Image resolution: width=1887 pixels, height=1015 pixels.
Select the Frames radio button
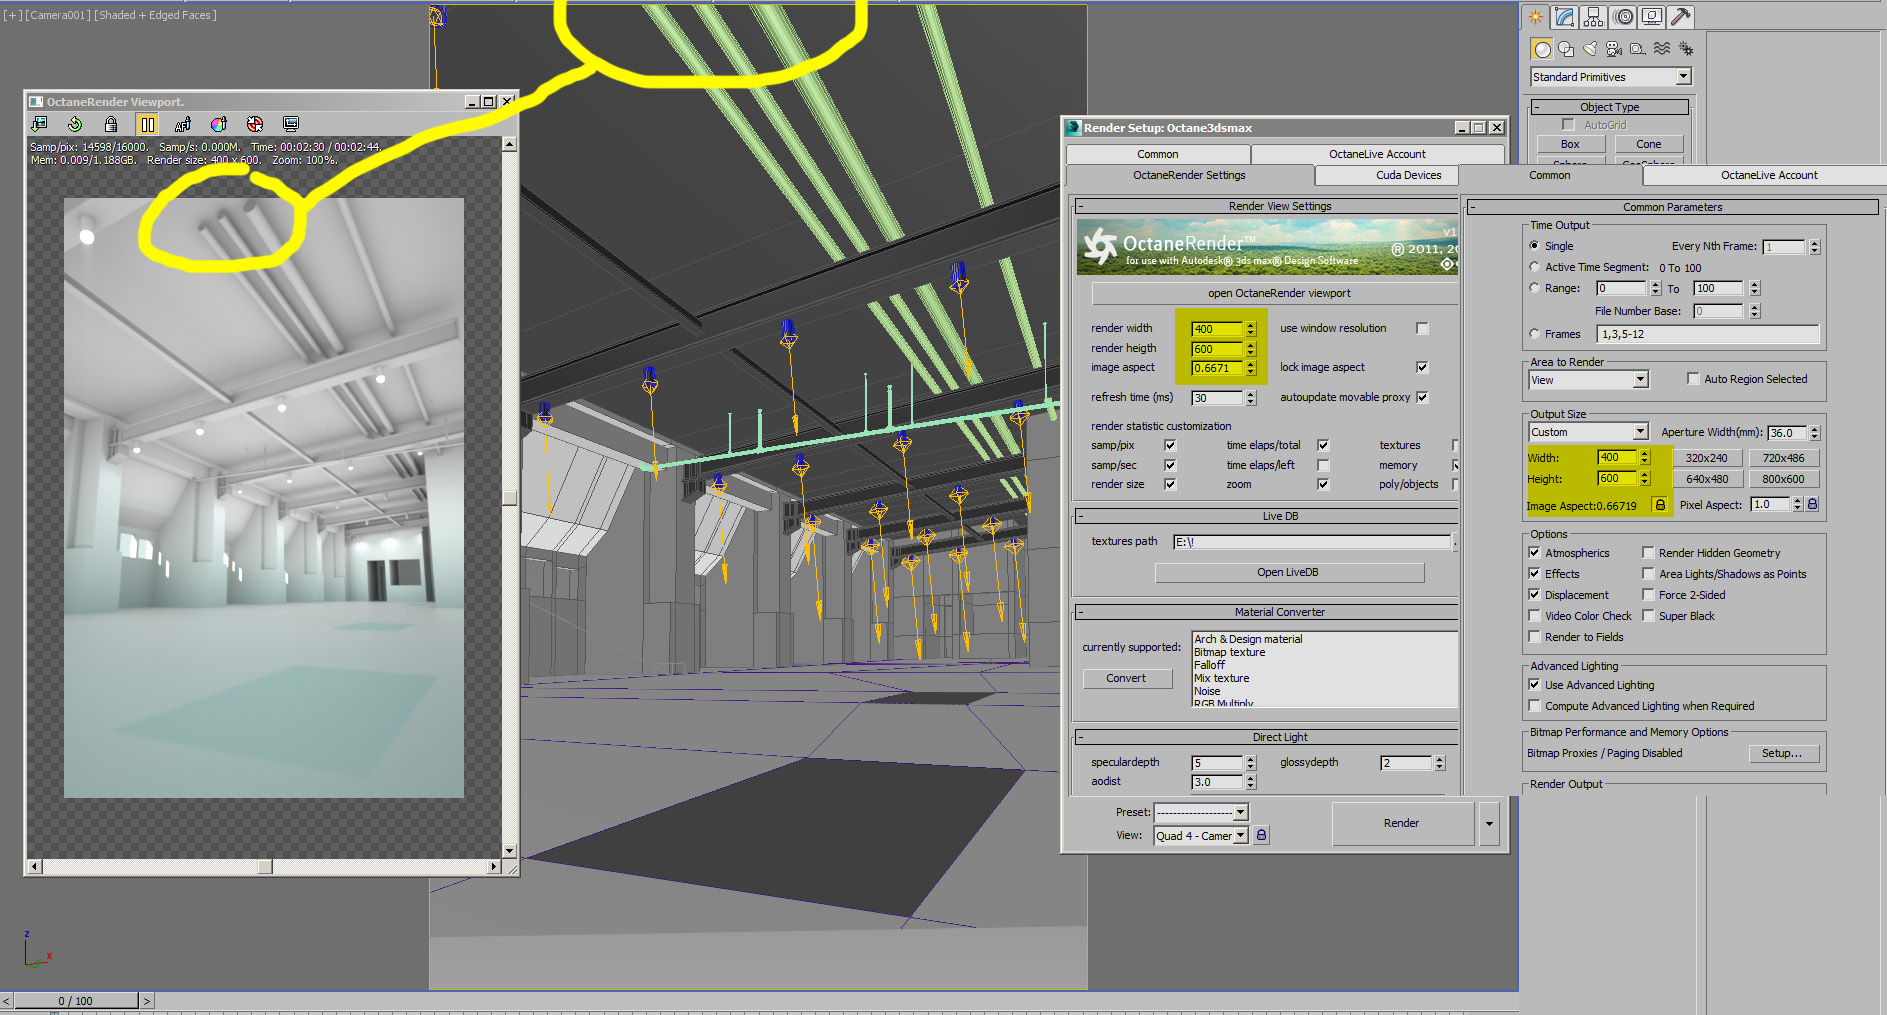[x=1535, y=334]
